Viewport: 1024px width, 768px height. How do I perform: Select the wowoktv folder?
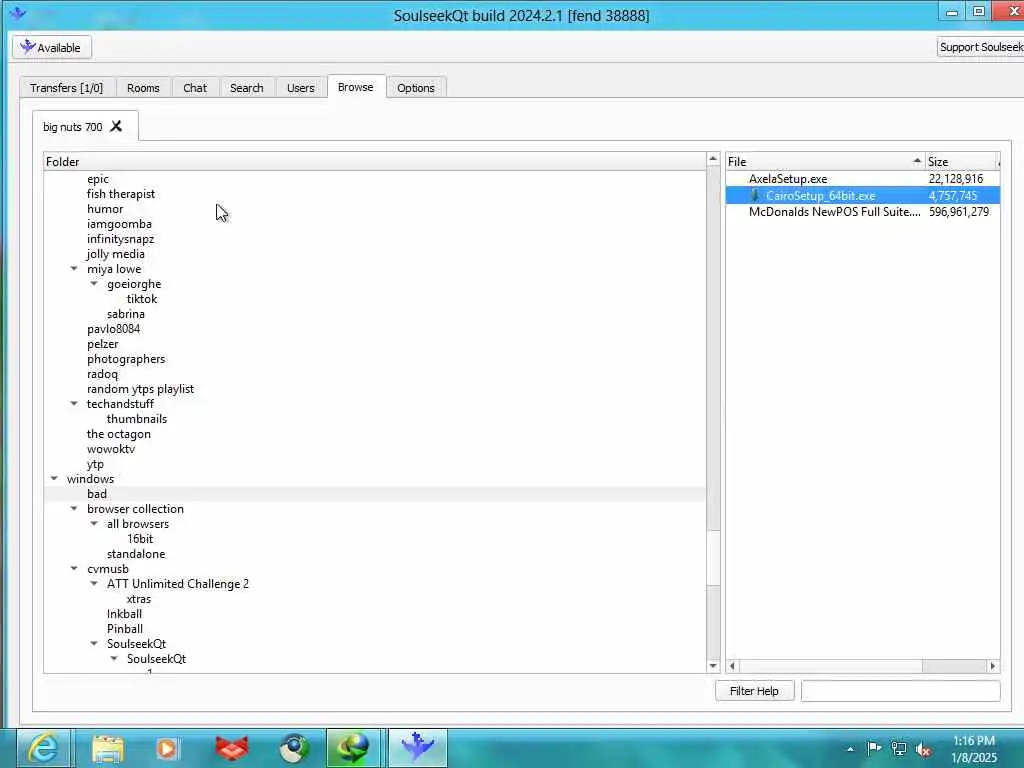pos(111,449)
